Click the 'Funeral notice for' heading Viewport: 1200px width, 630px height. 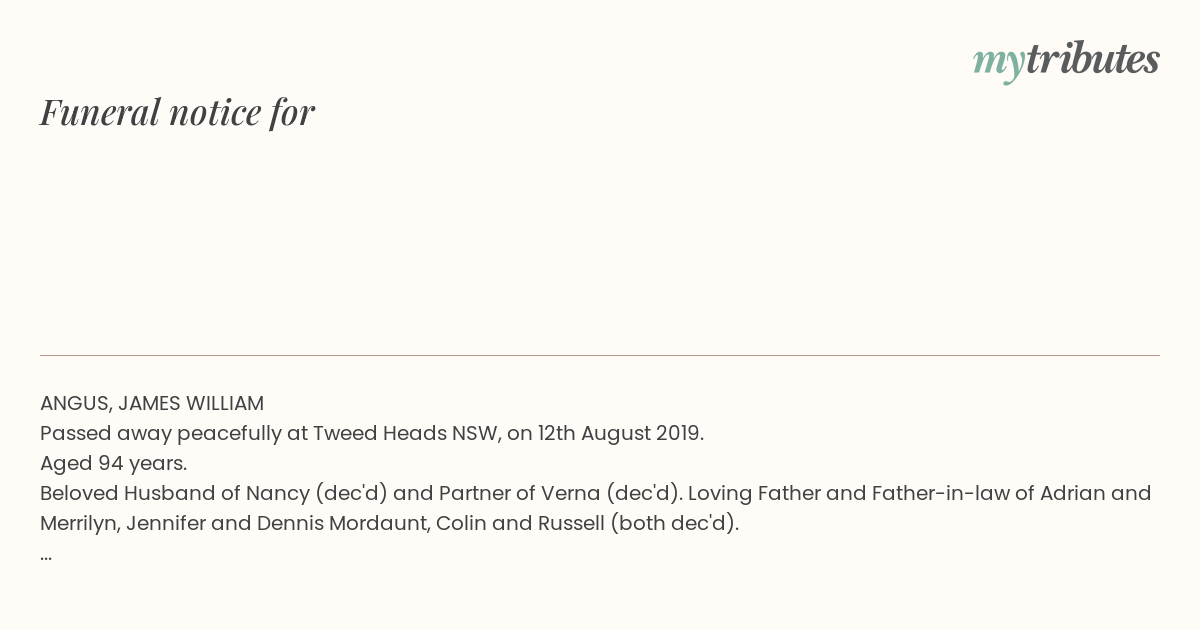(177, 112)
